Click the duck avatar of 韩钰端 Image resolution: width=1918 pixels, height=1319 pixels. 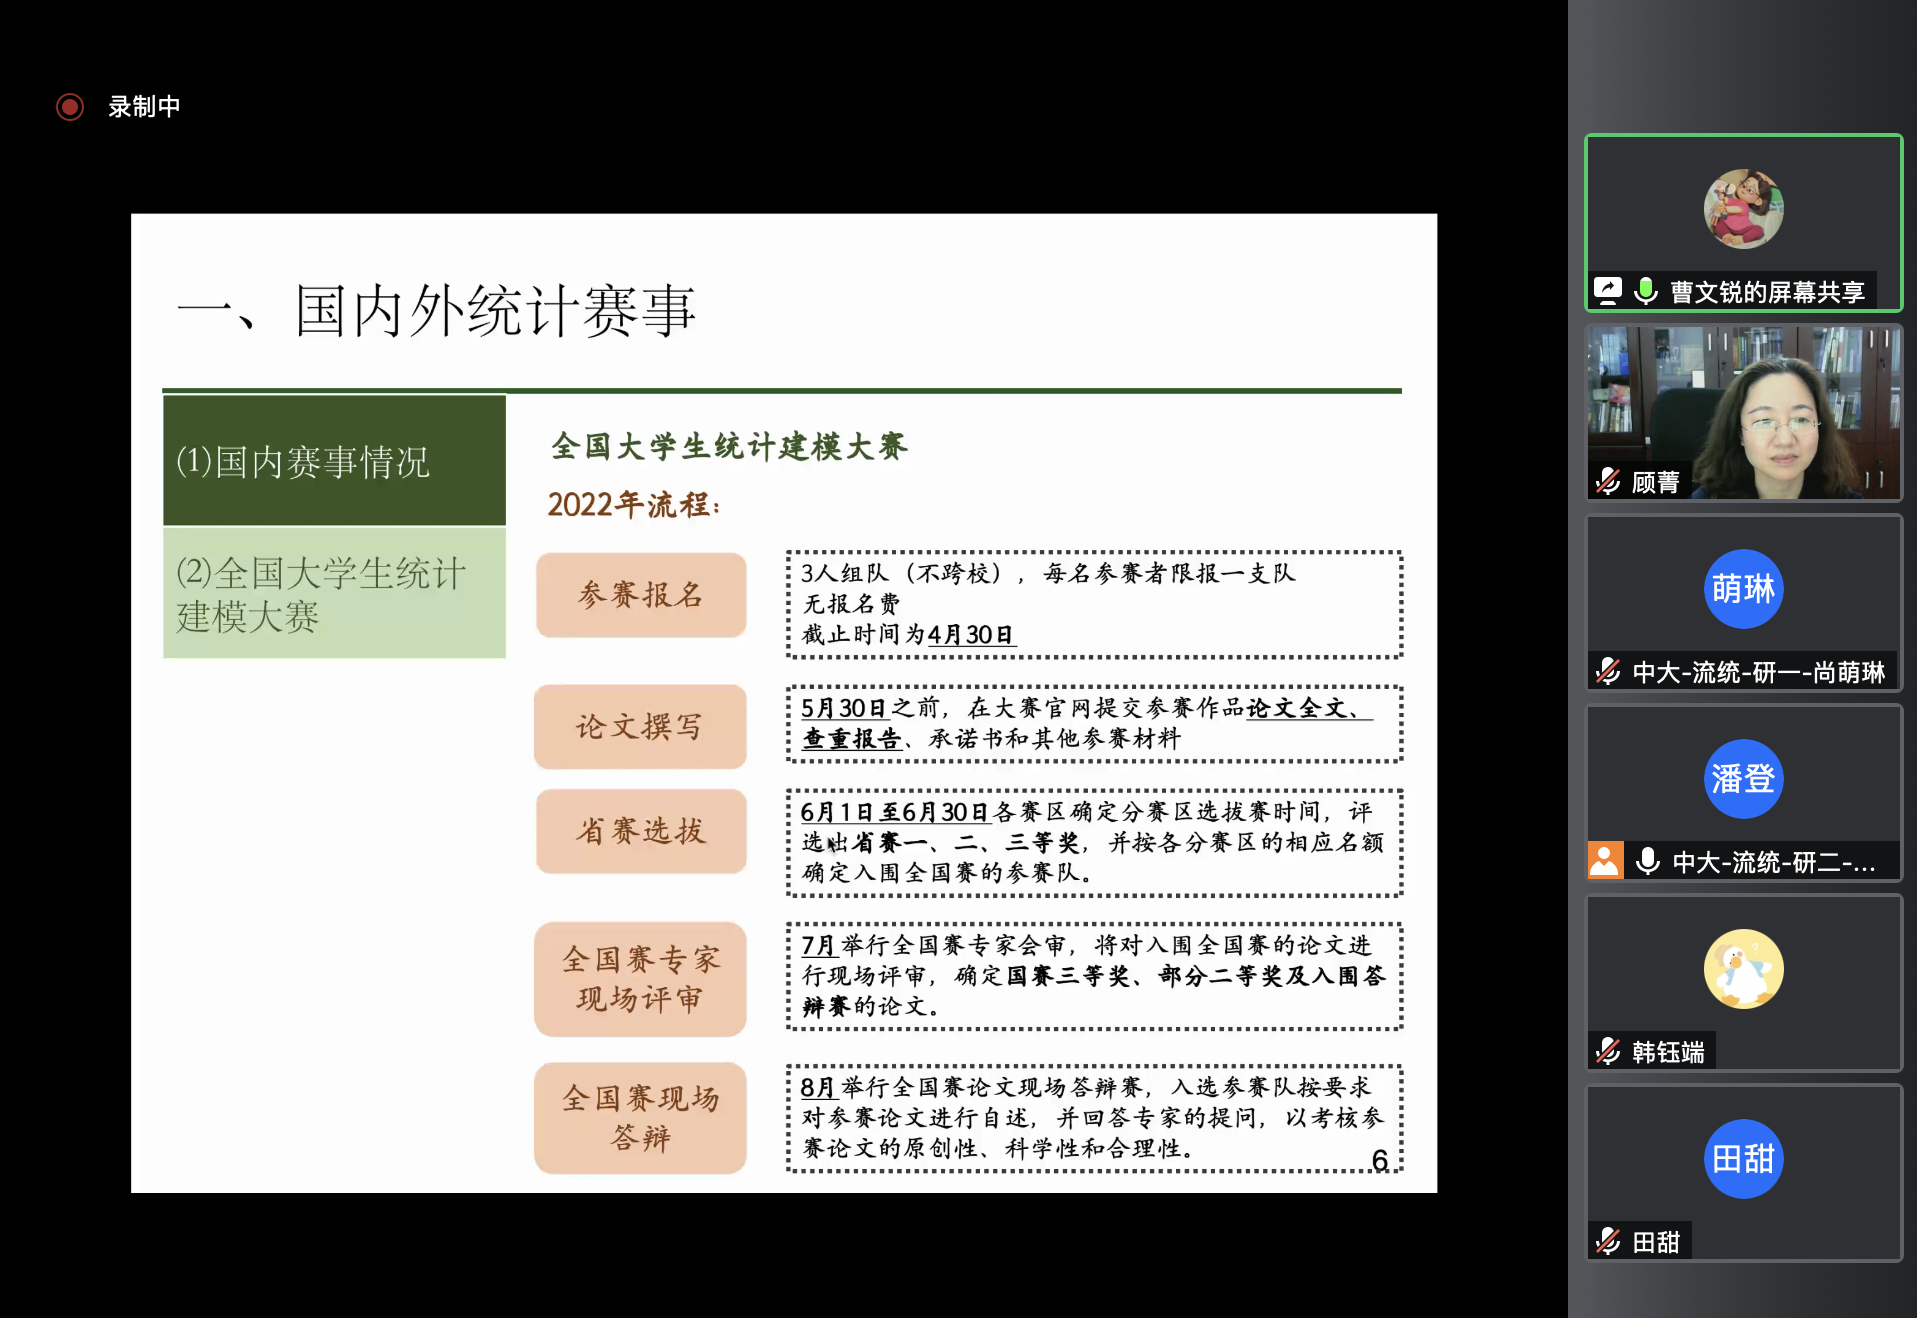(1742, 968)
